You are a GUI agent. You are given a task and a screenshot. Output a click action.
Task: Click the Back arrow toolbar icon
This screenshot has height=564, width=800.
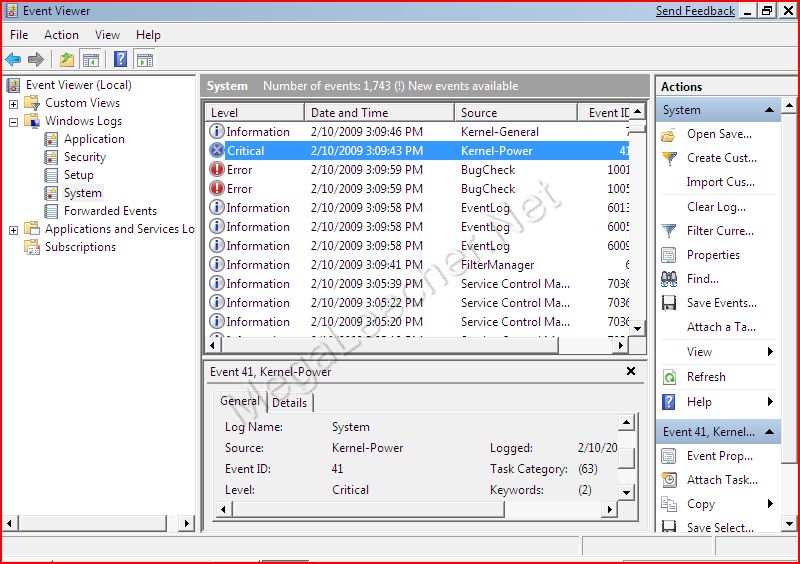click(x=13, y=60)
